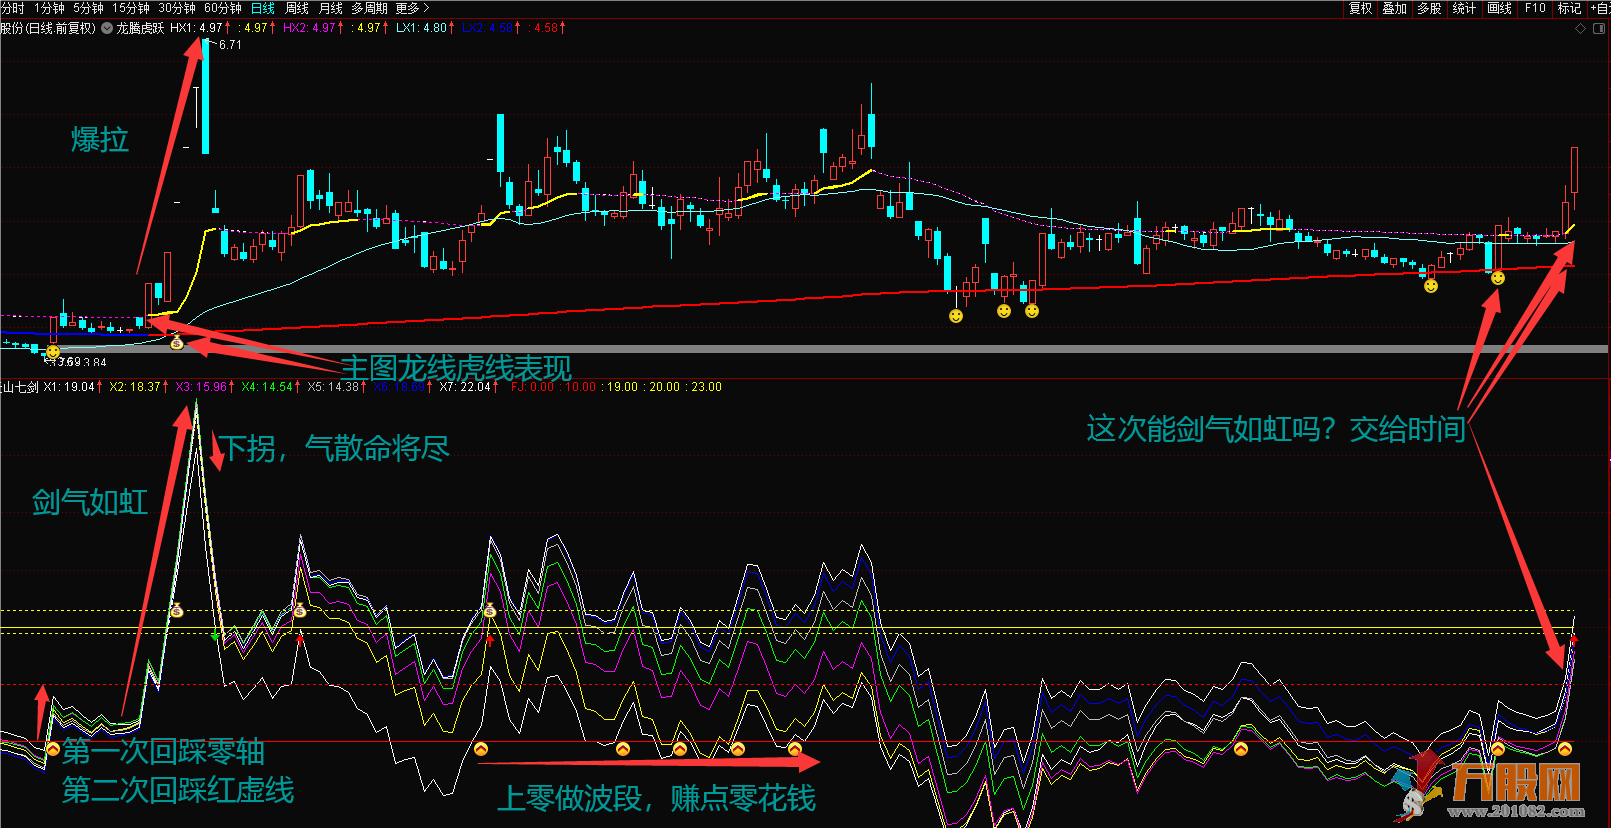The width and height of the screenshot is (1611, 828).
Task: Expand the 更多 periods menu
Action: click(x=412, y=8)
